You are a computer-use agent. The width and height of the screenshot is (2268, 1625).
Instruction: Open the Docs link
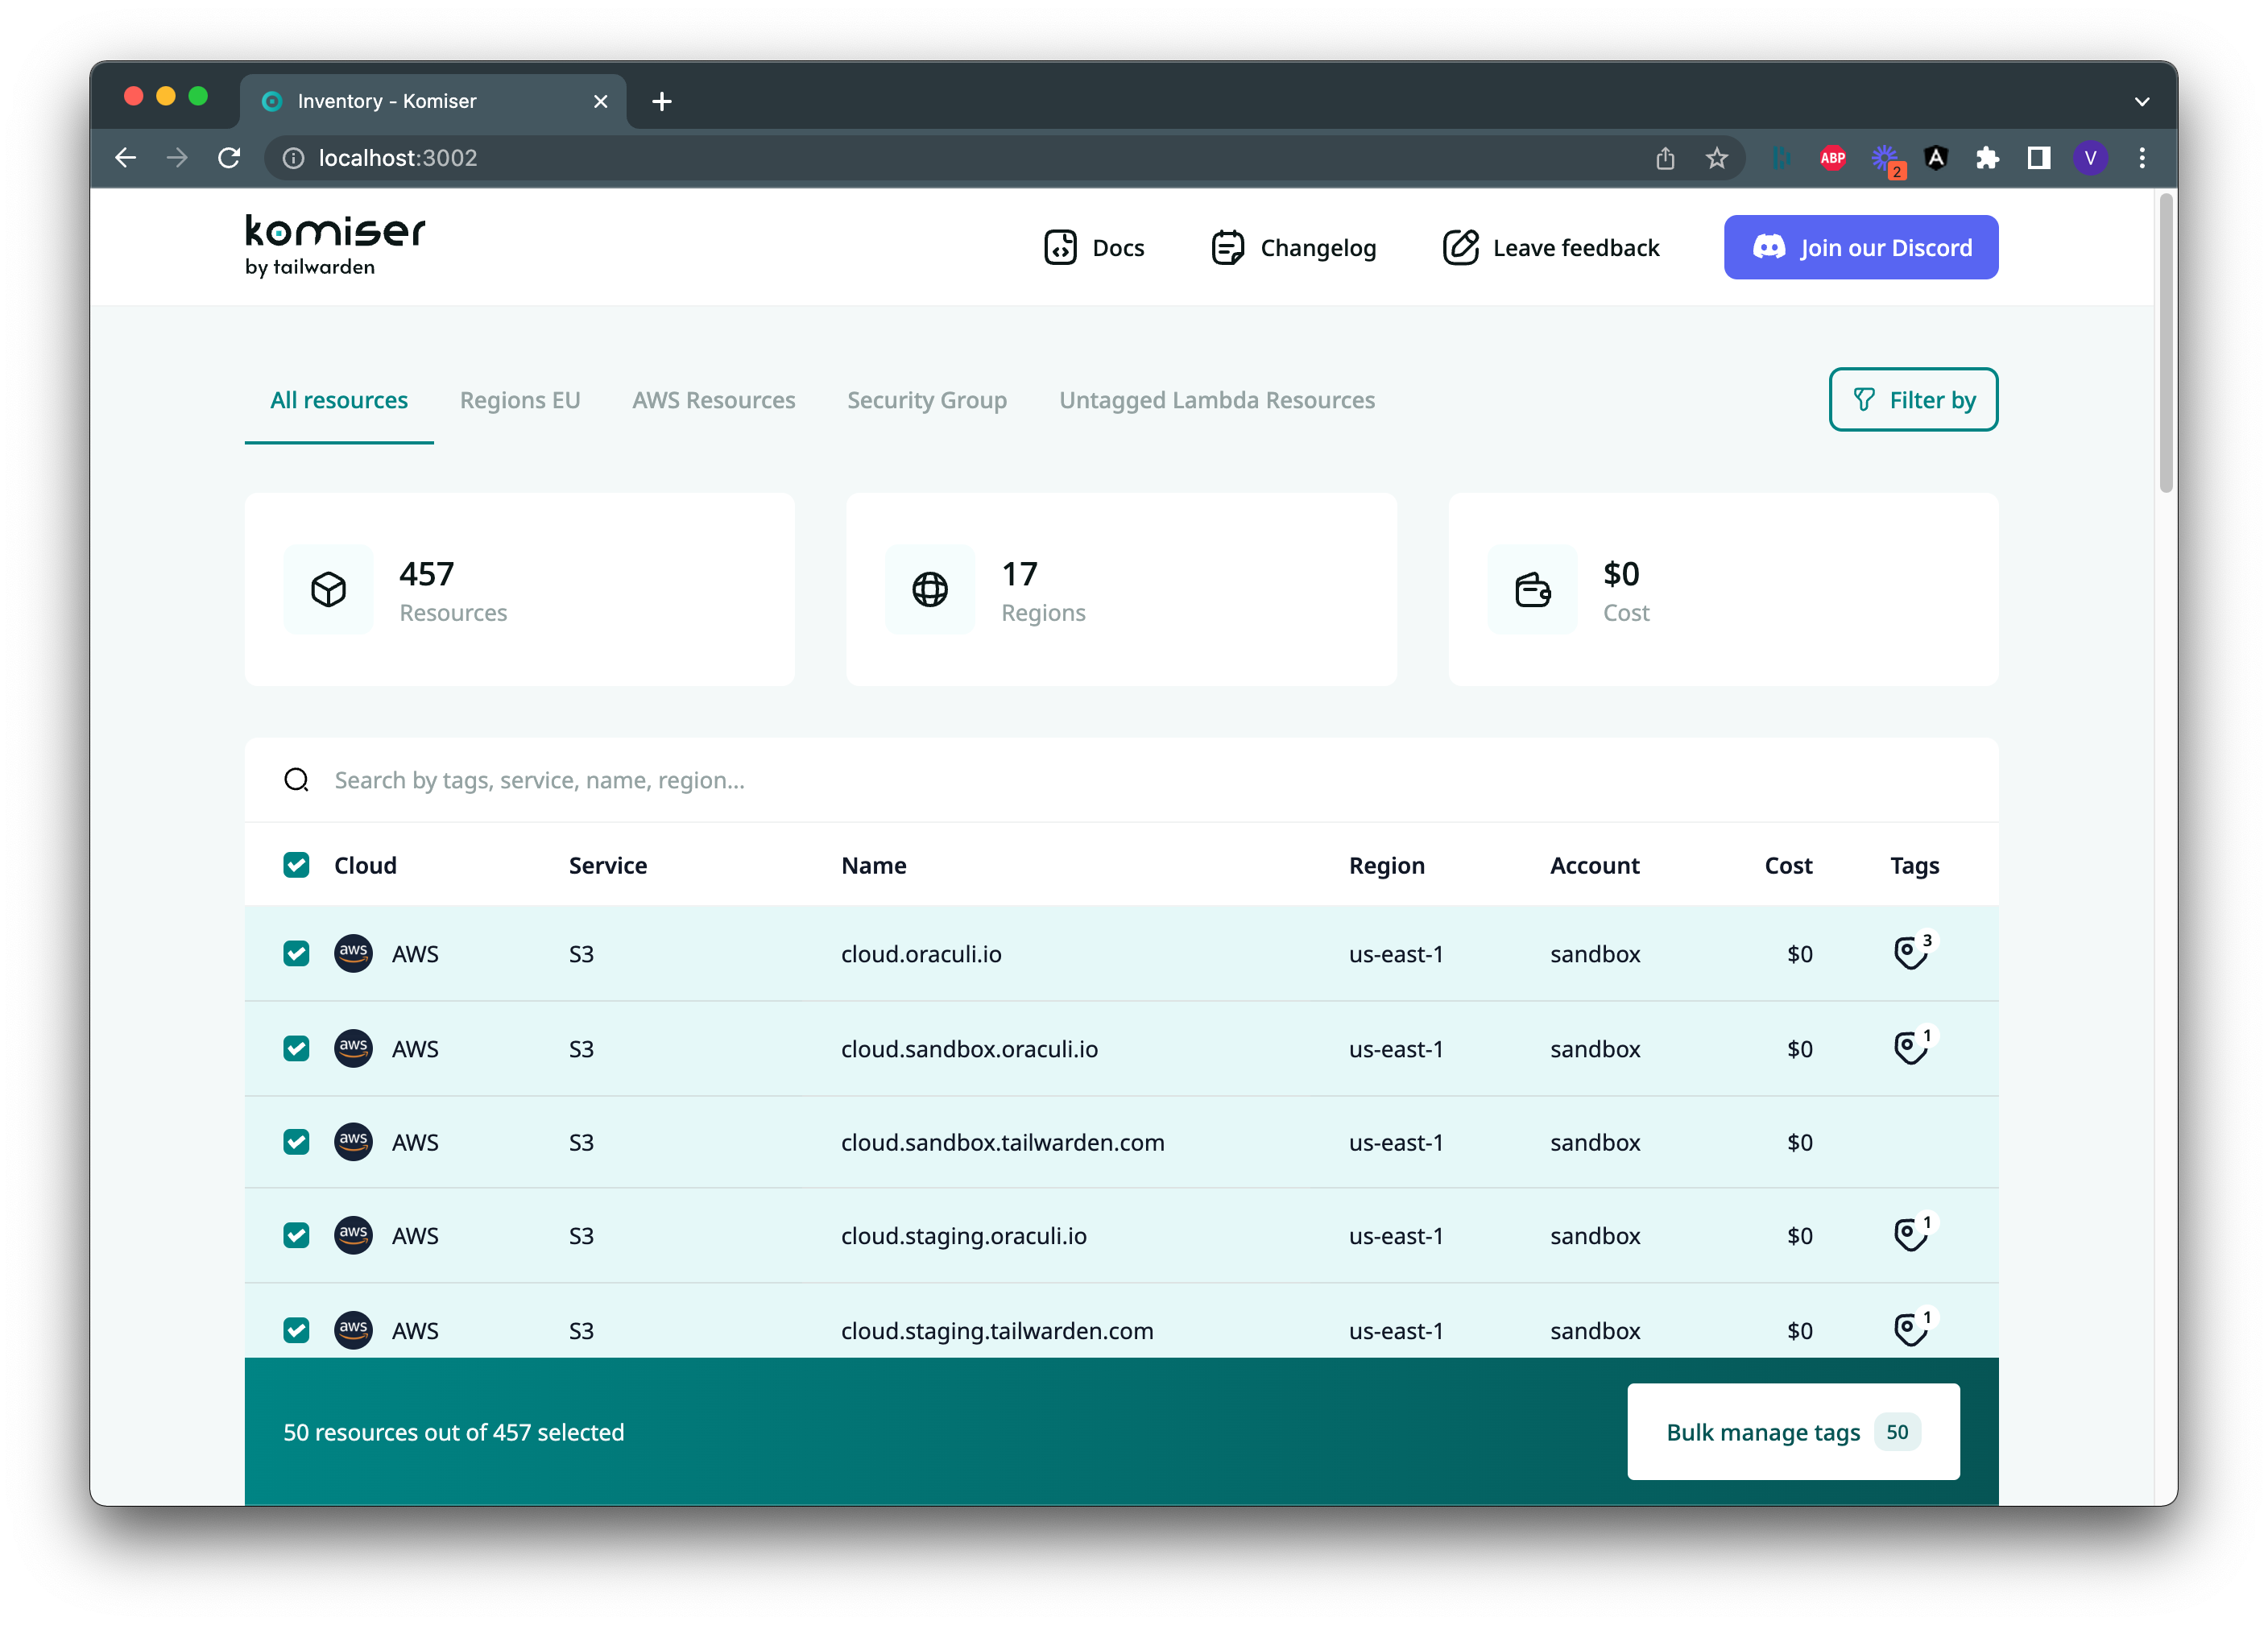(1095, 247)
